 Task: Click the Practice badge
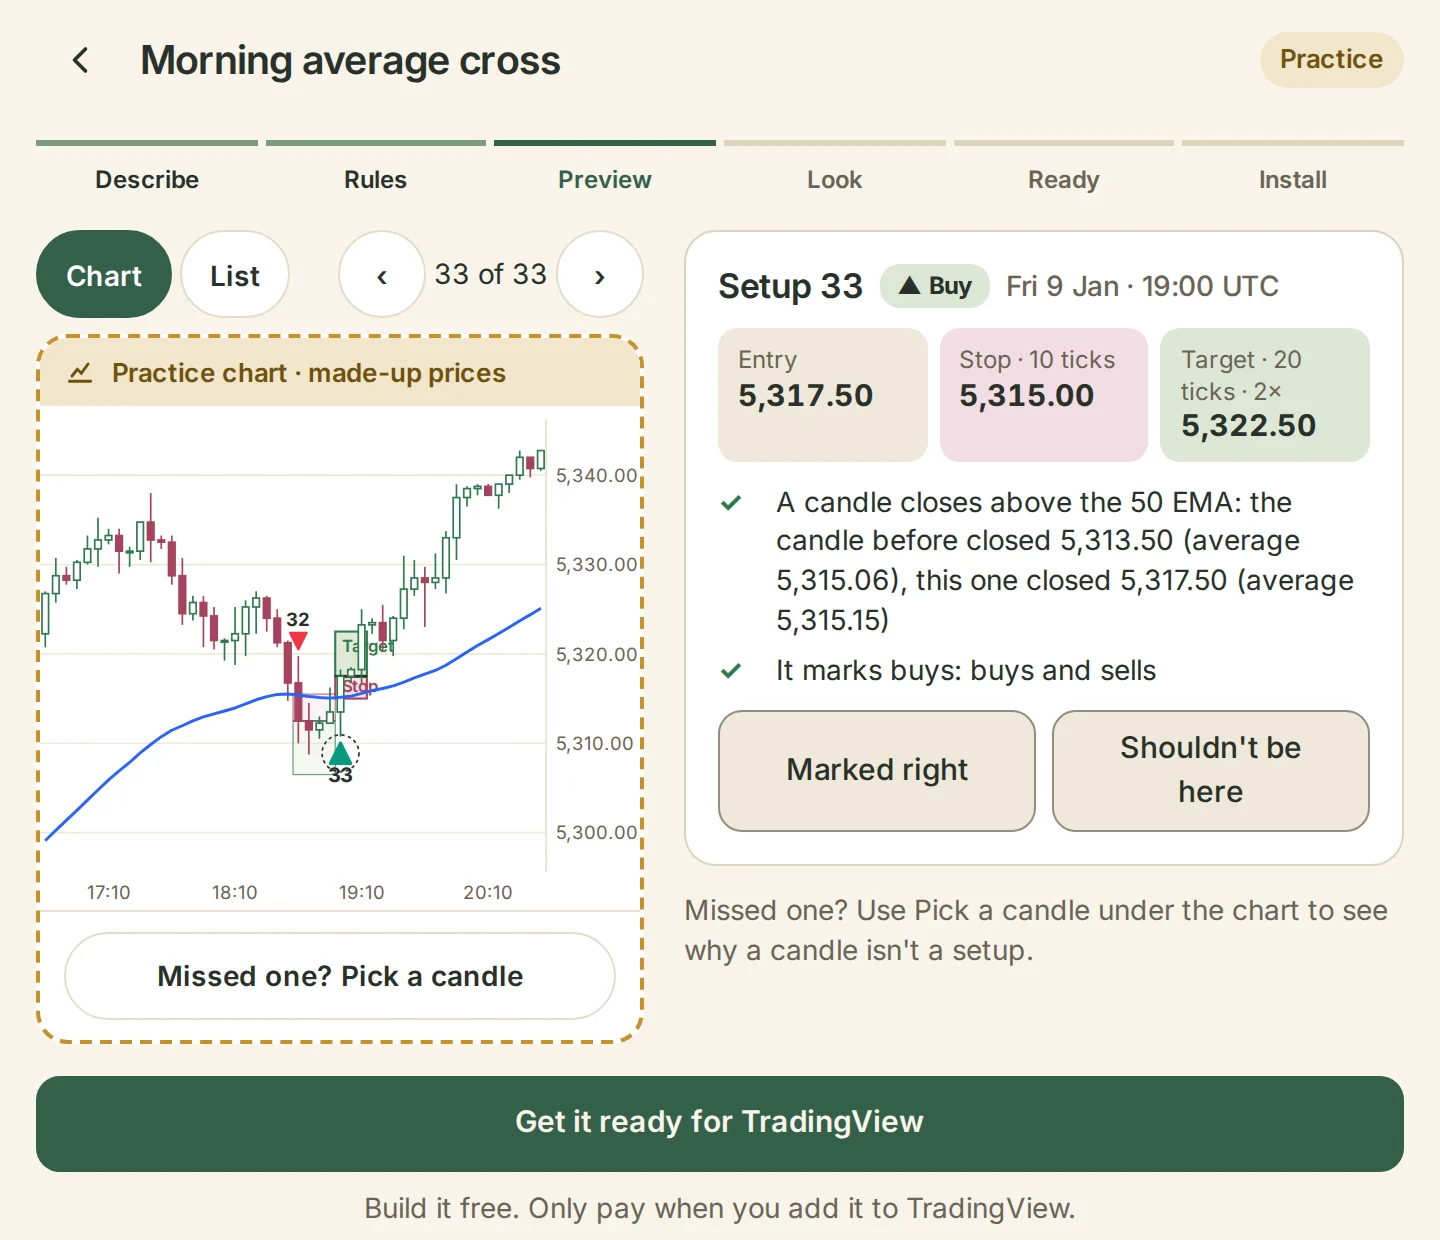coord(1331,60)
